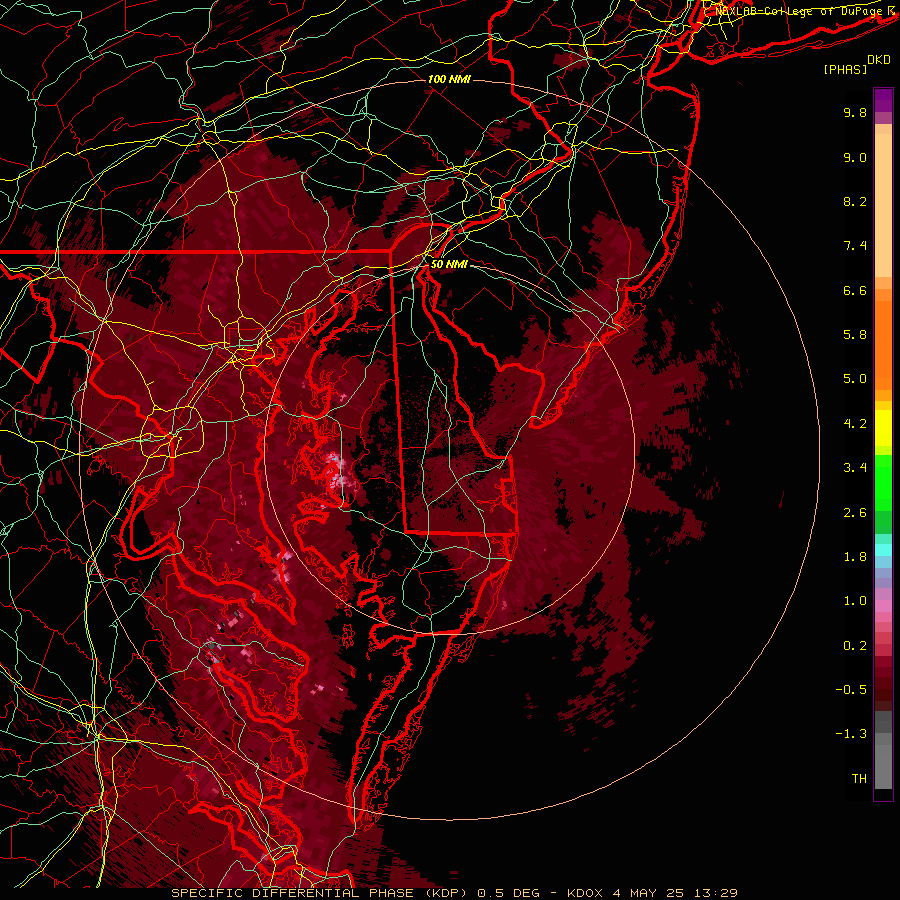Click the DKD label above the legend
Viewport: 900px width, 900px height.
tap(879, 60)
